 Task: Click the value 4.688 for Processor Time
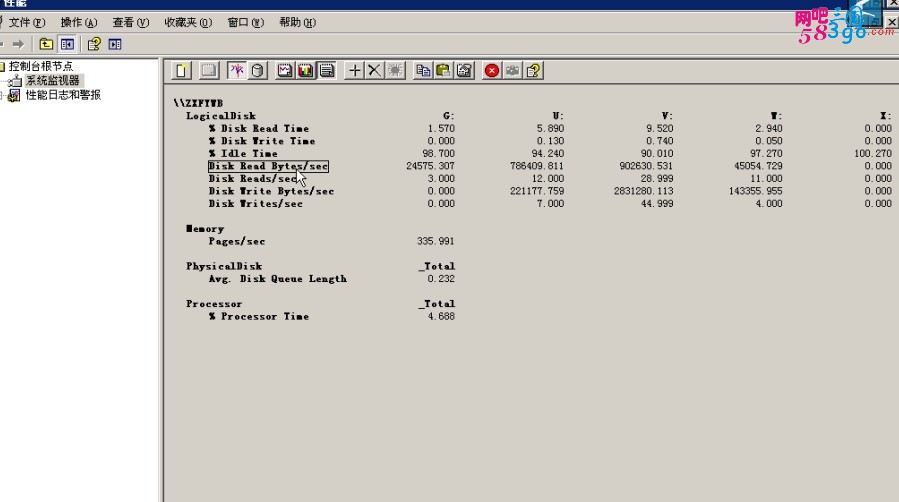441,316
